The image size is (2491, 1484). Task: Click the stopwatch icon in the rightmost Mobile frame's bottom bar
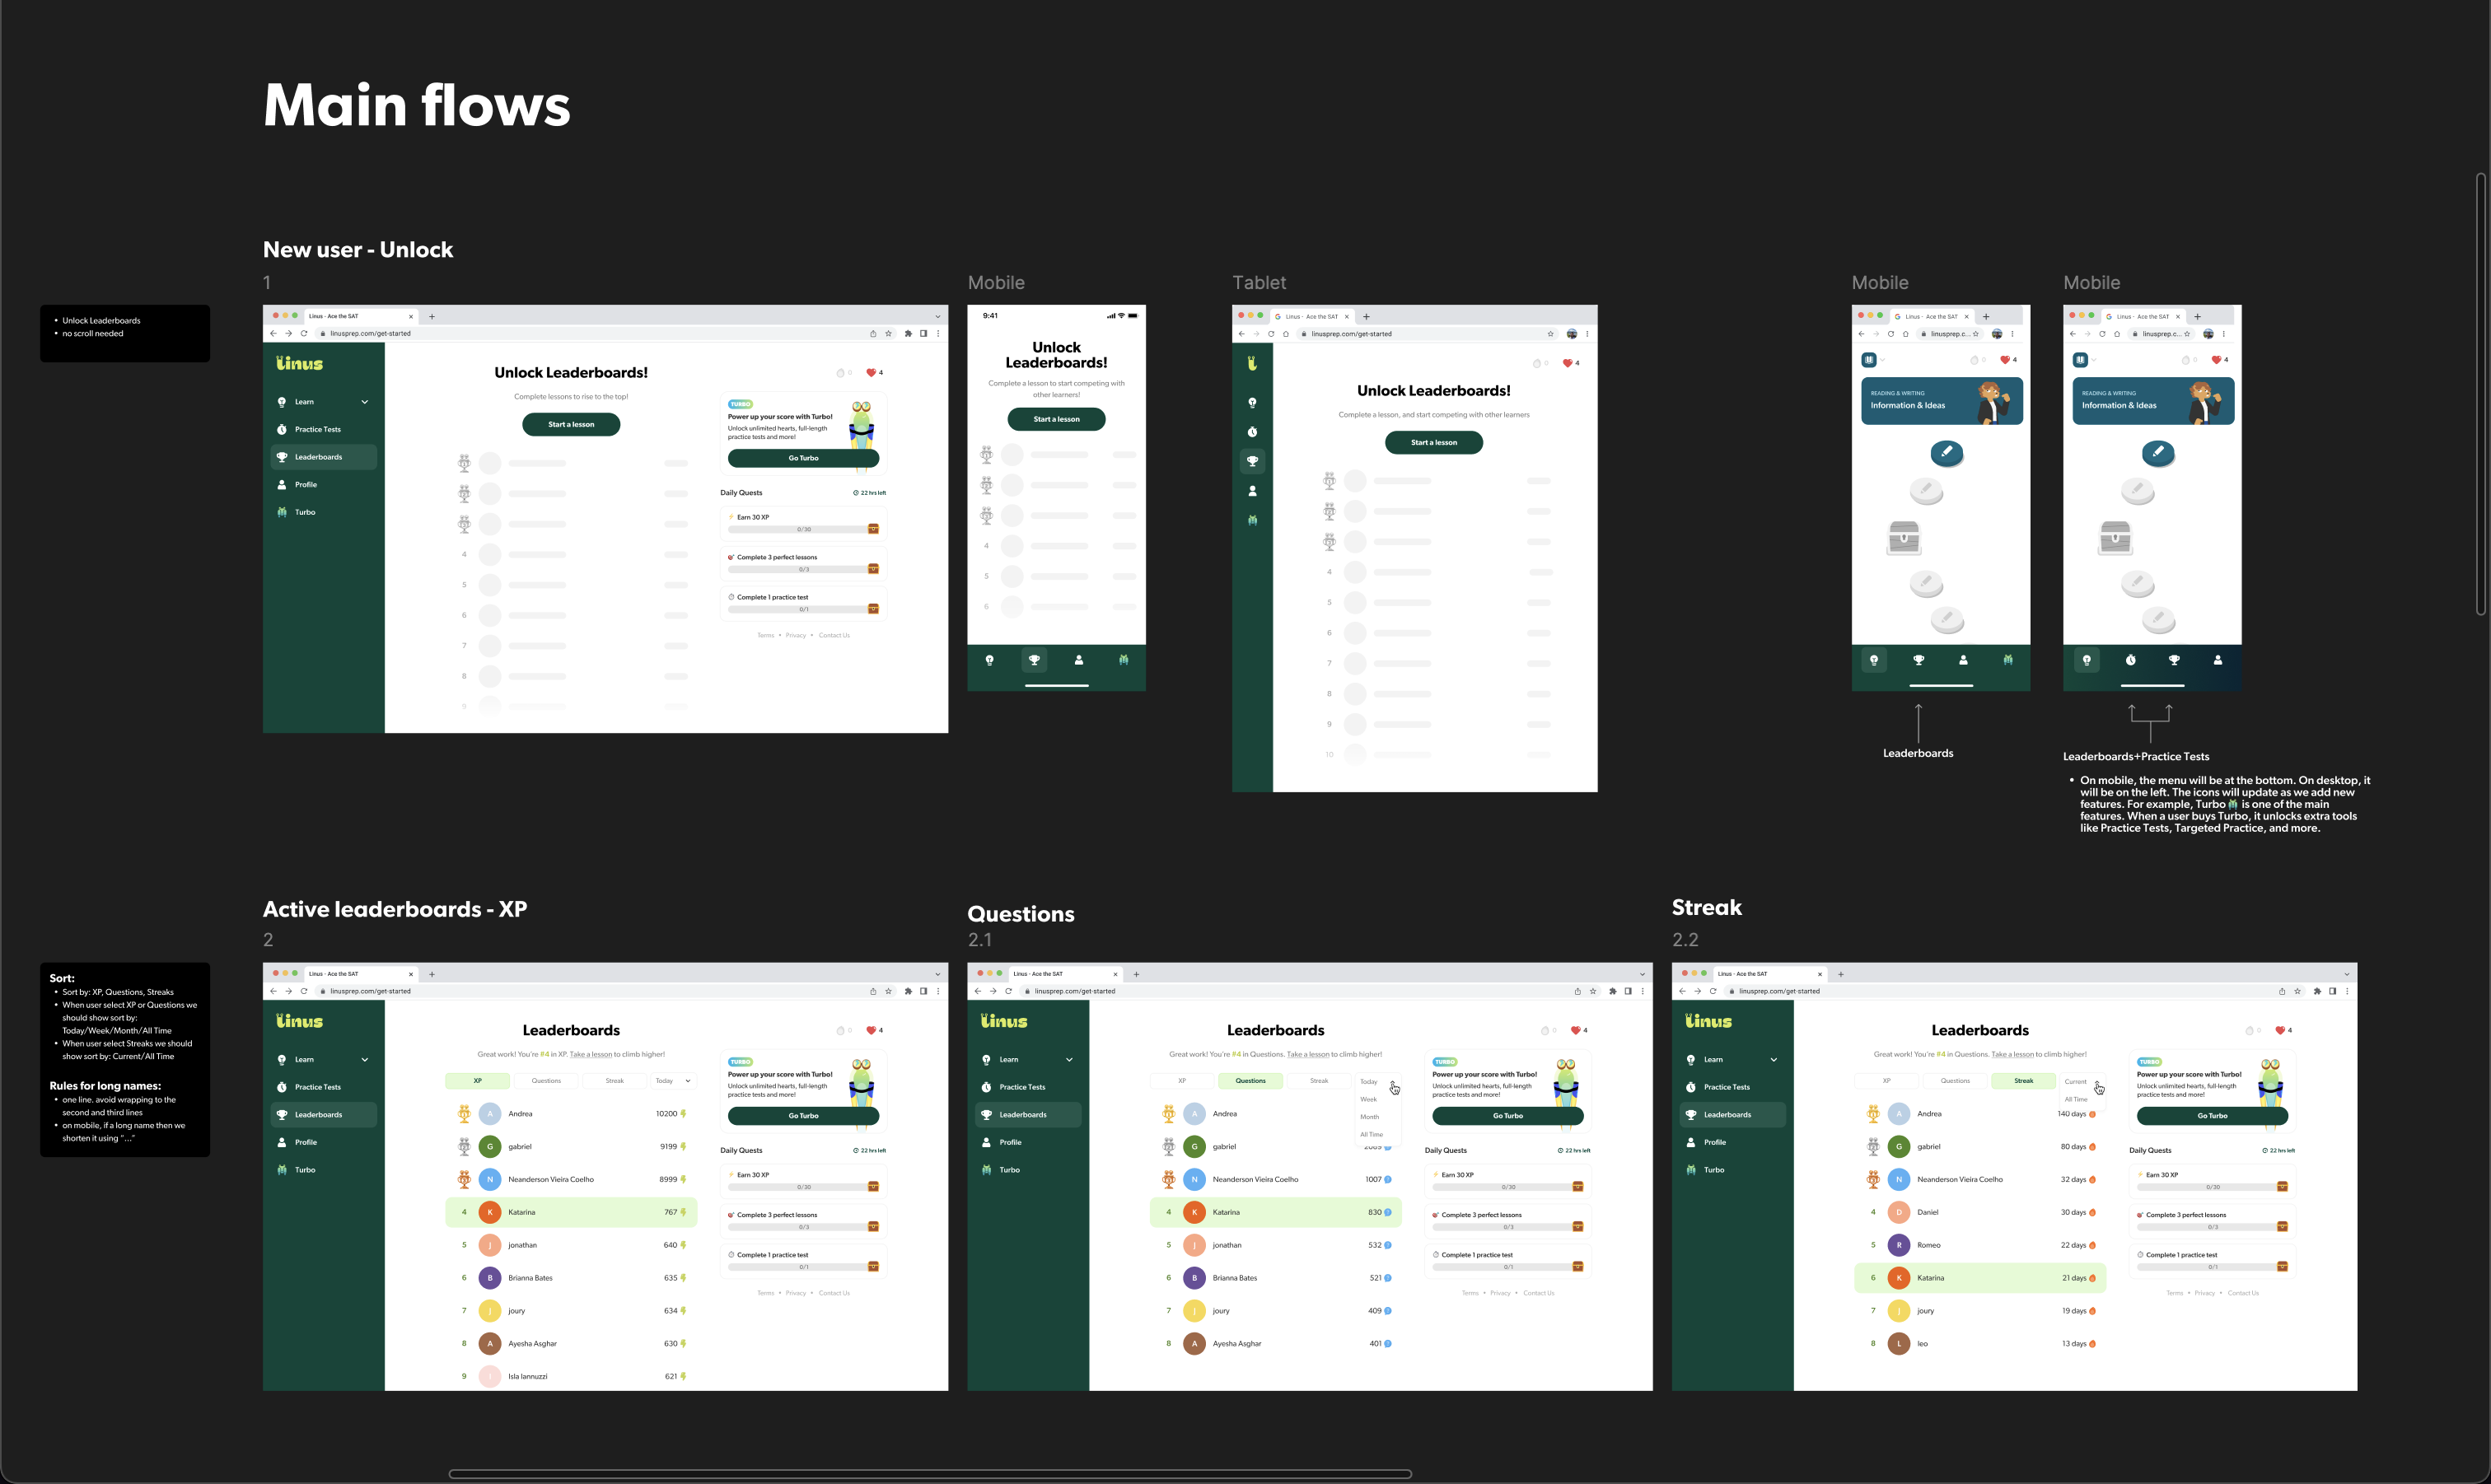[x=2130, y=660]
